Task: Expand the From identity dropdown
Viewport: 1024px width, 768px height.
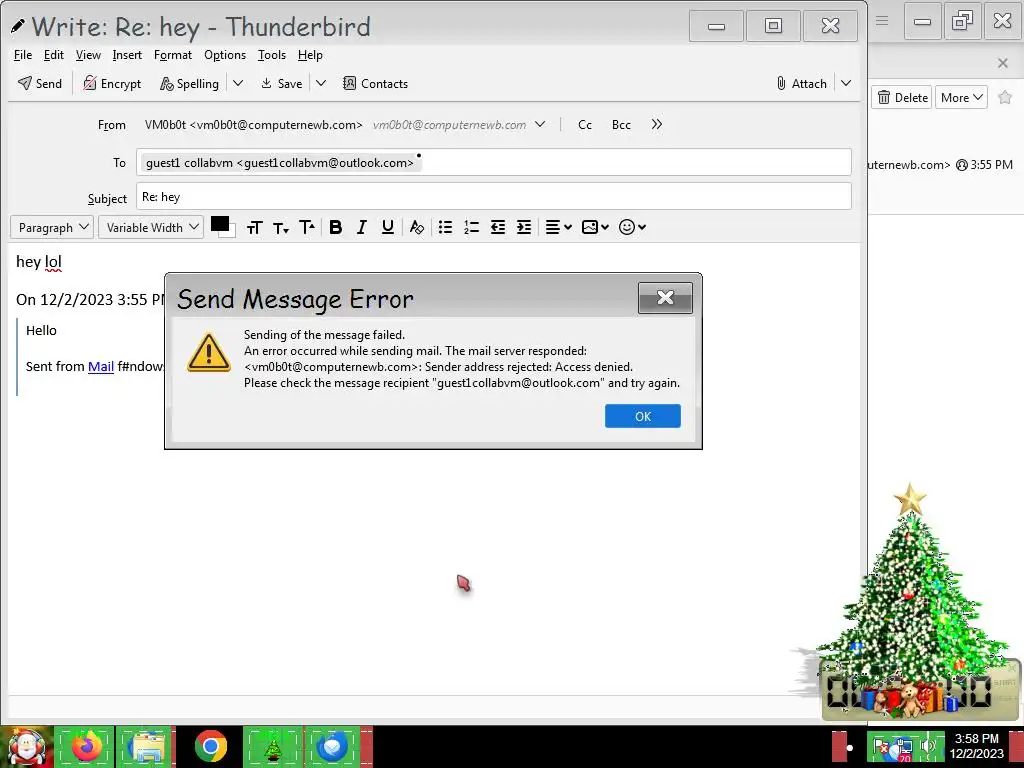Action: [x=540, y=124]
